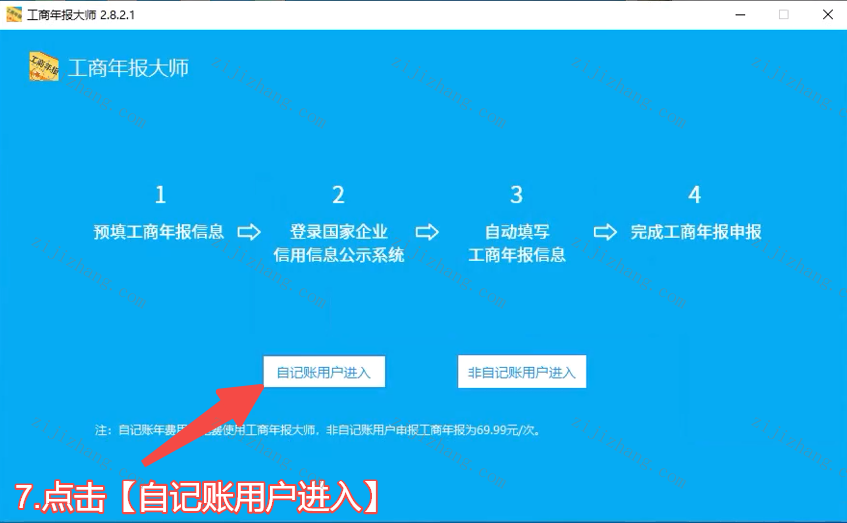Viewport: 847px width, 523px height.
Task: Click the 预填工商年报信息 step label
Action: coord(159,232)
